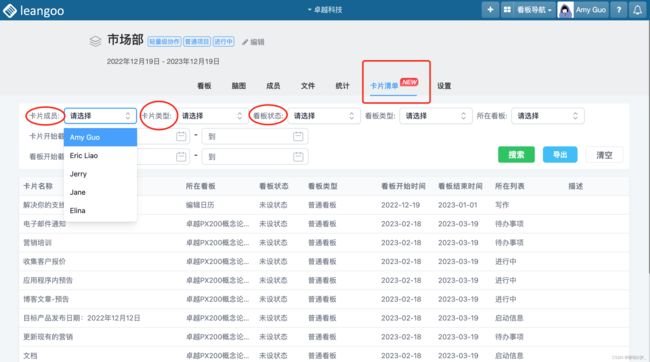
Task: Click the plus add button in header
Action: (490, 10)
